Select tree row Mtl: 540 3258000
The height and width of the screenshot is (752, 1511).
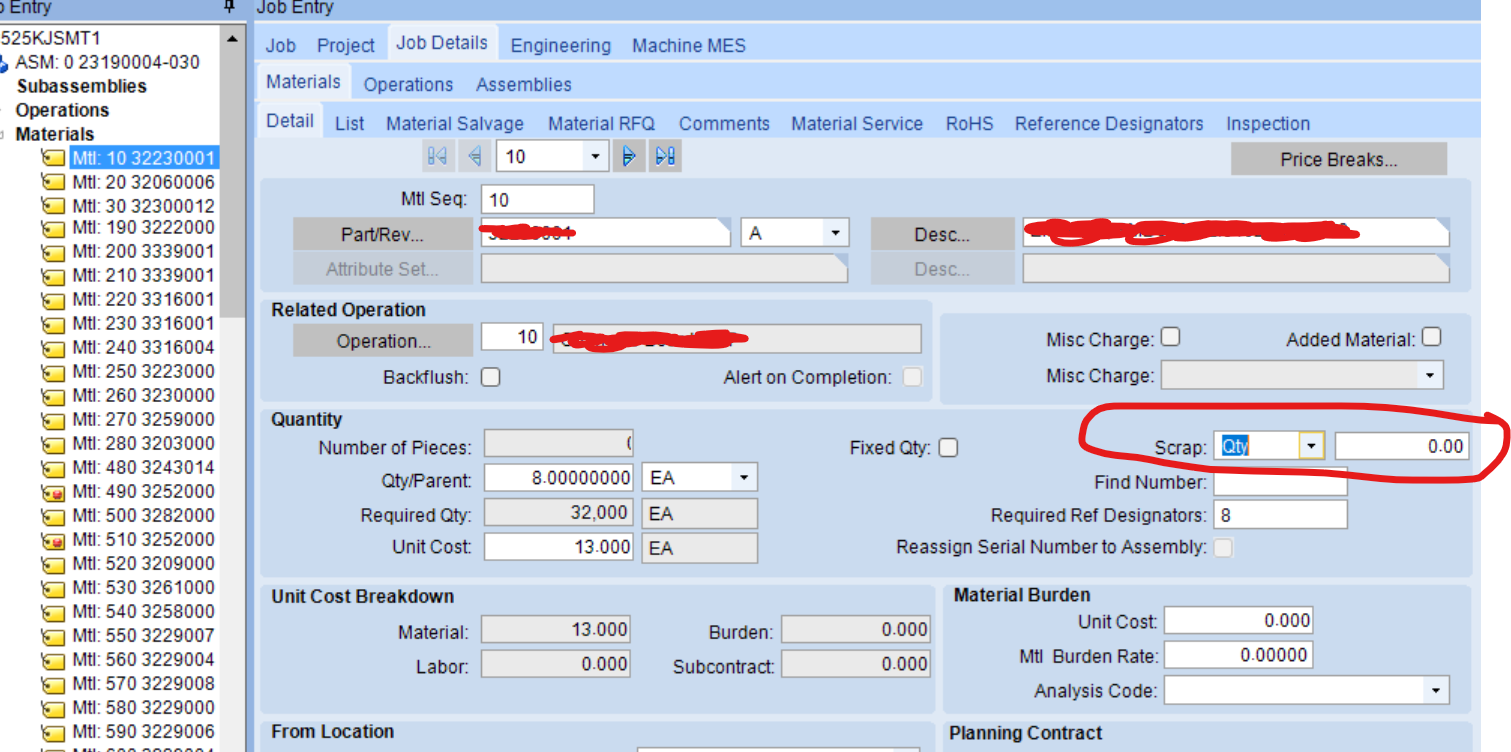[x=143, y=611]
